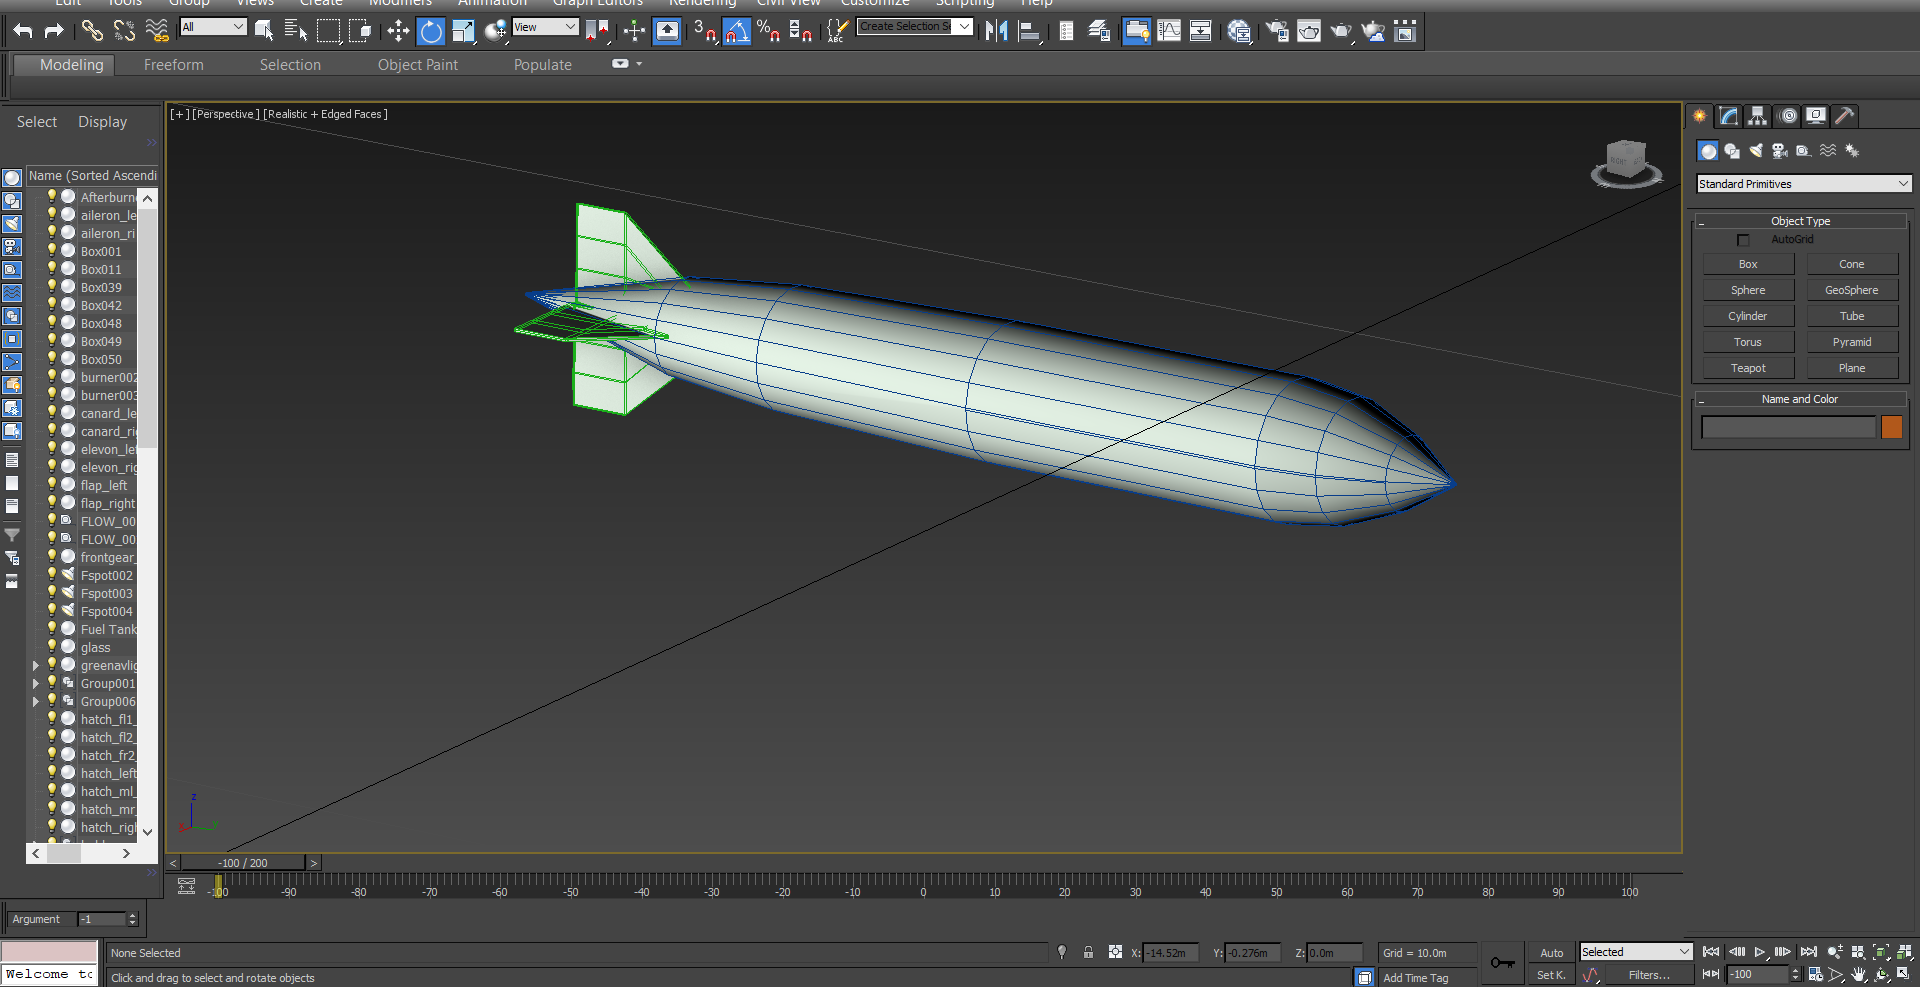Screen dimensions: 1920x987
Task: Expand the Group006 tree item
Action: click(x=36, y=701)
